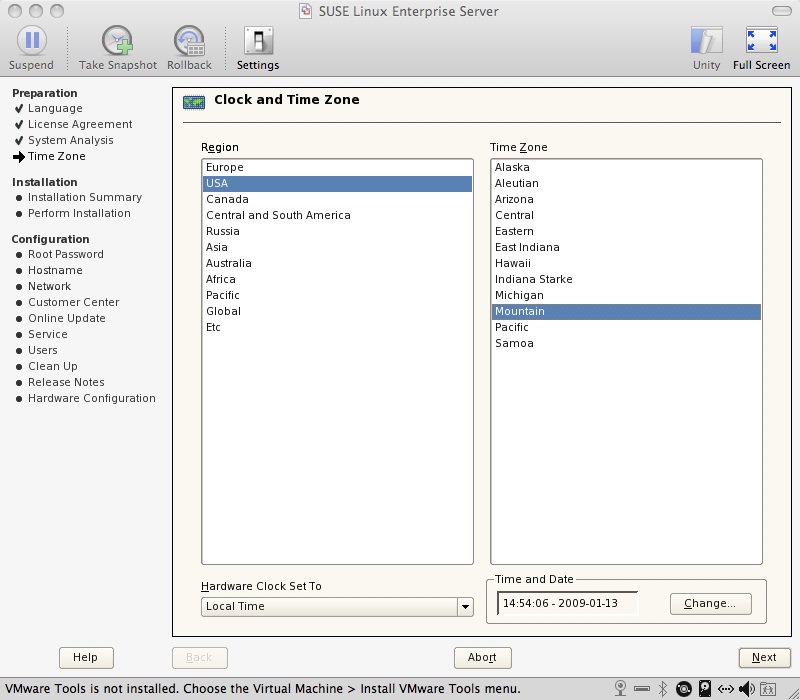This screenshot has width=800, height=700.
Task: Select Africa in Region list
Action: point(337,279)
